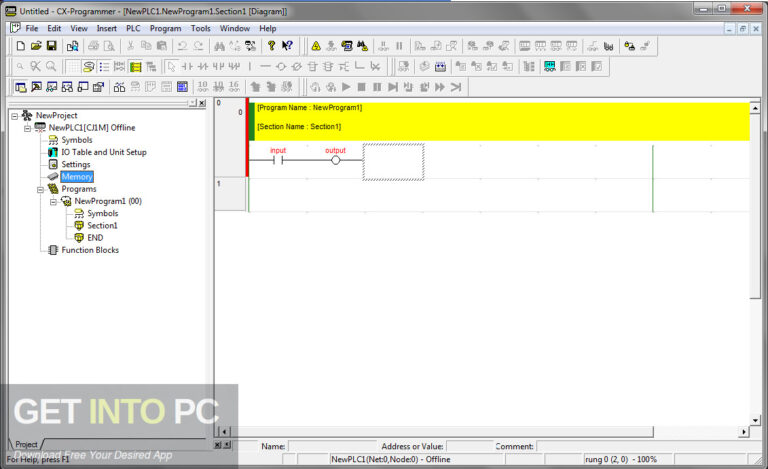Toggle the watch window icon
This screenshot has width=768, height=469.
coord(52,87)
